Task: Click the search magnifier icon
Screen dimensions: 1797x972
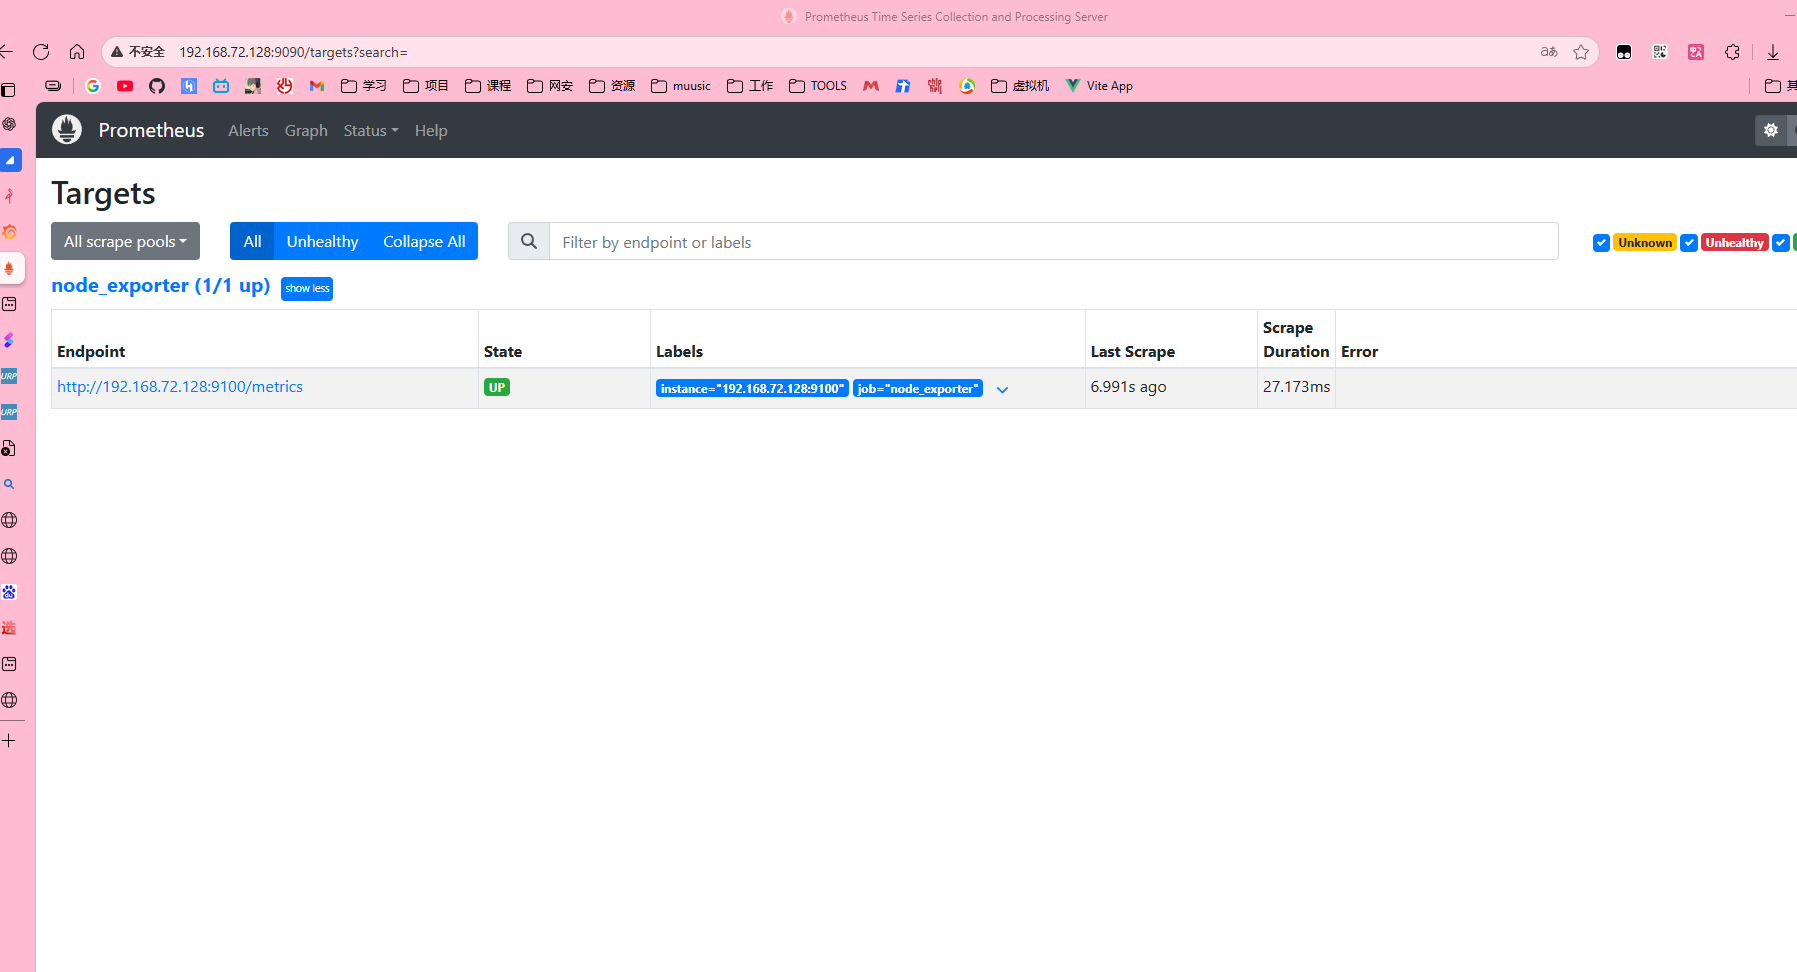Action: tap(529, 241)
